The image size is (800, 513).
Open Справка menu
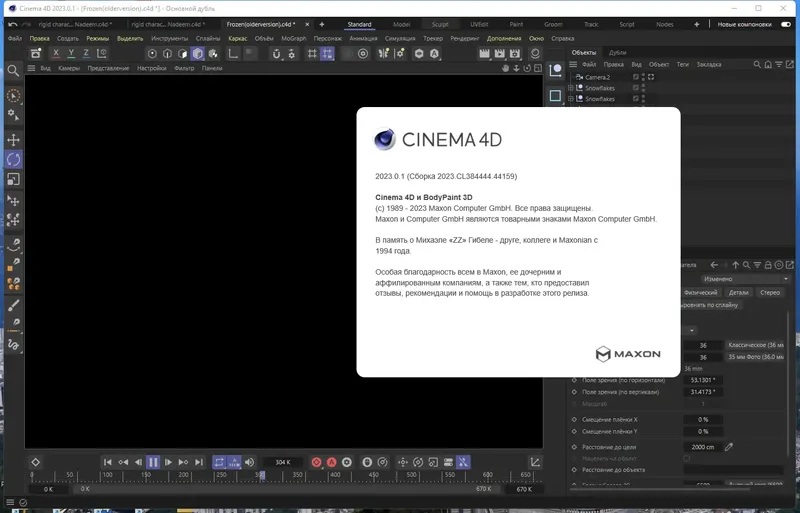pyautogui.click(x=563, y=38)
